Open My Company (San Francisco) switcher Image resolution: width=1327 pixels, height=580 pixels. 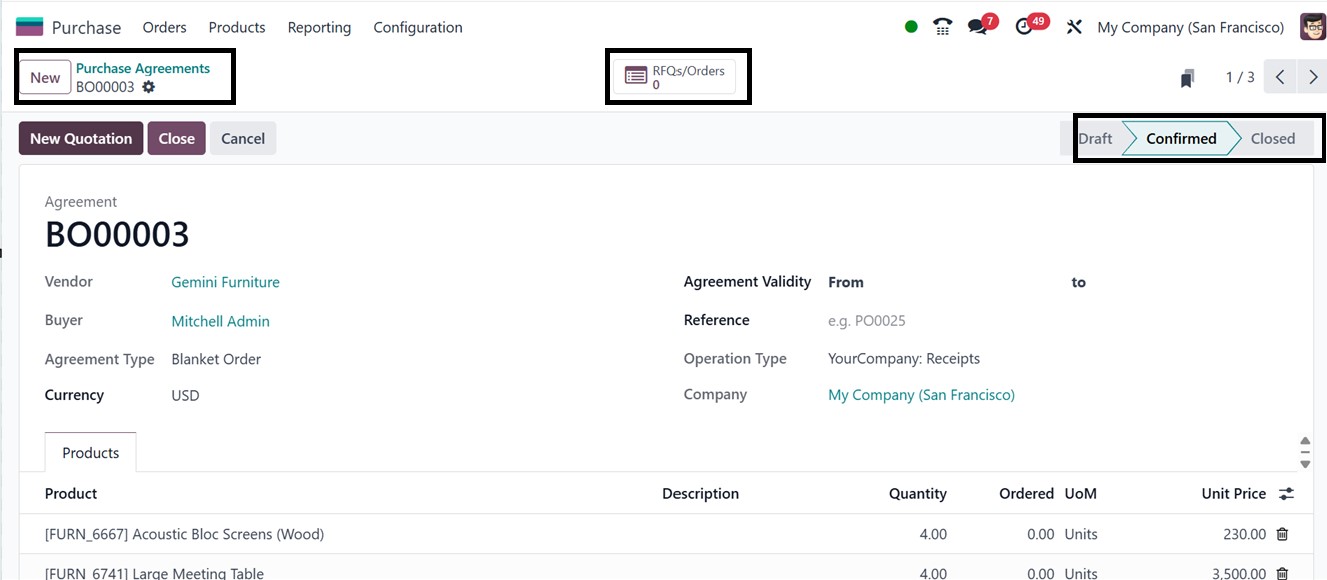pyautogui.click(x=1190, y=27)
